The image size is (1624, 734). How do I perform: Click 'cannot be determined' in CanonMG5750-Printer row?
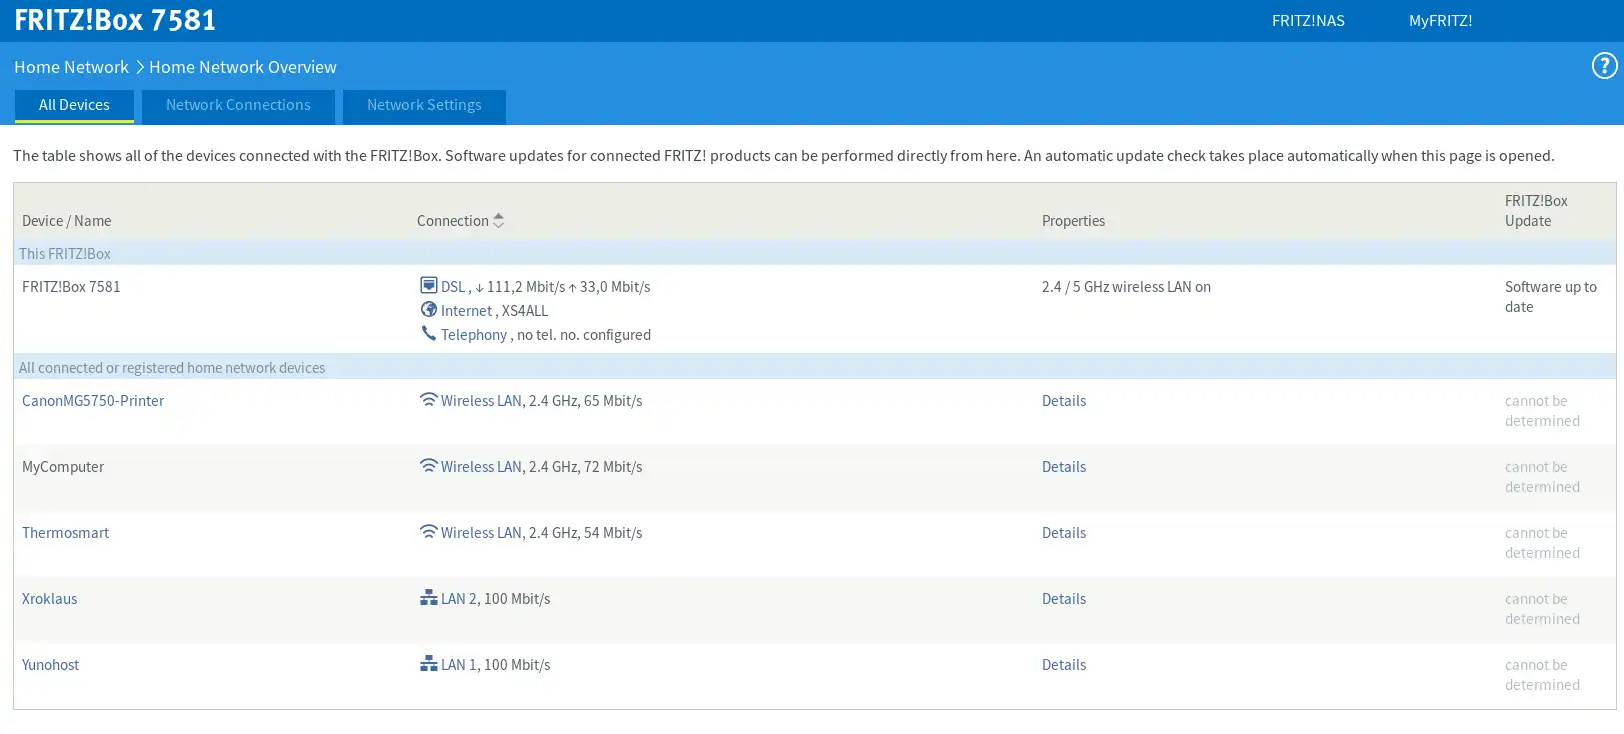click(x=1542, y=411)
